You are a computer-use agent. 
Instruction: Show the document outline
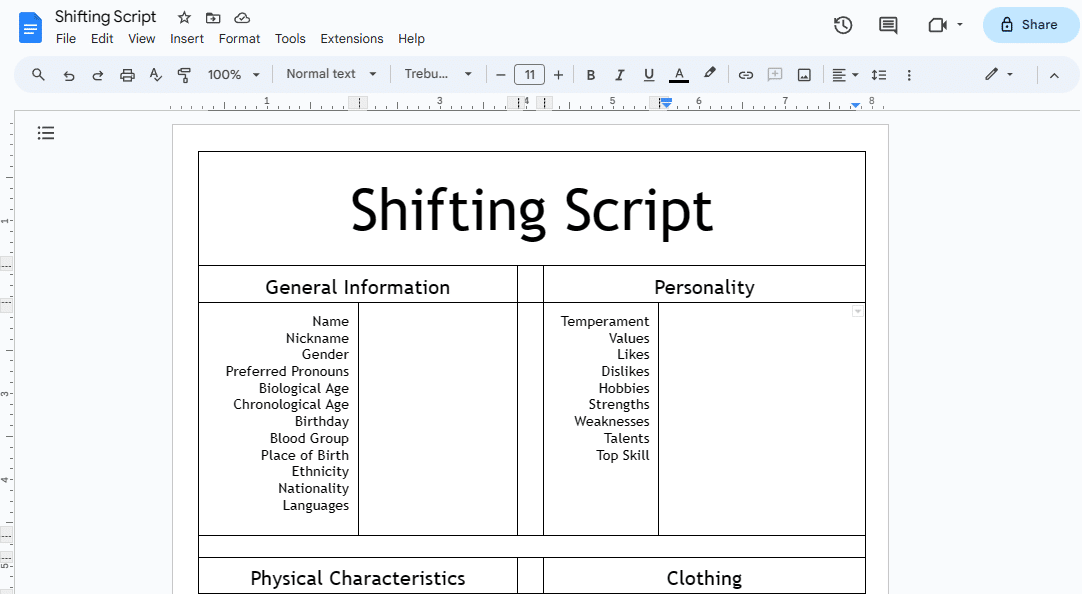[x=46, y=132]
